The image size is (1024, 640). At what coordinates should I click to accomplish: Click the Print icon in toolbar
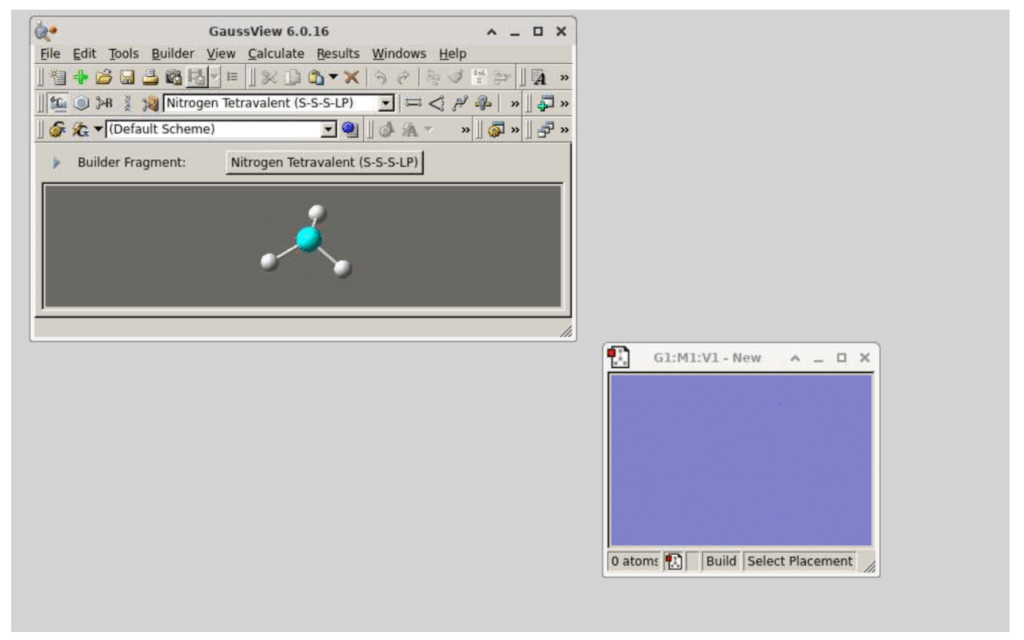150,77
